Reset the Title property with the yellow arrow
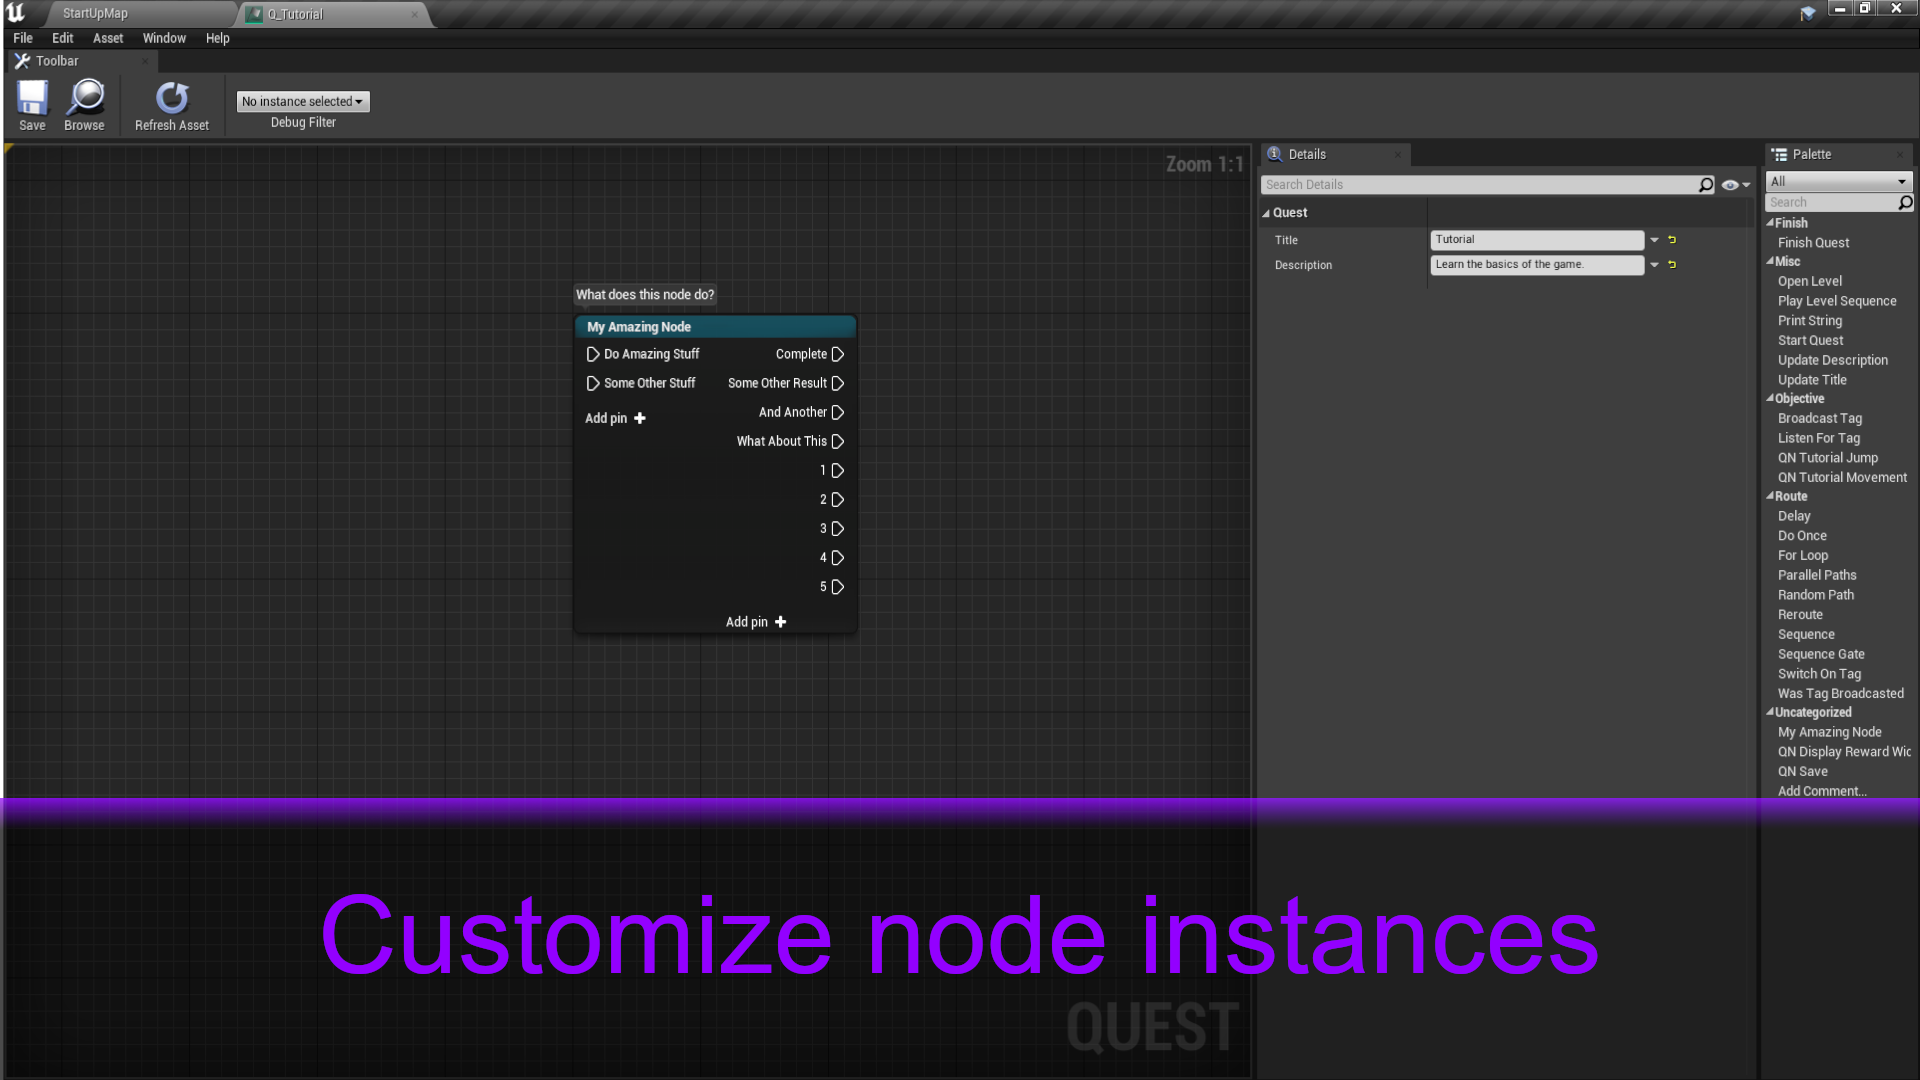Image resolution: width=1920 pixels, height=1080 pixels. tap(1671, 239)
